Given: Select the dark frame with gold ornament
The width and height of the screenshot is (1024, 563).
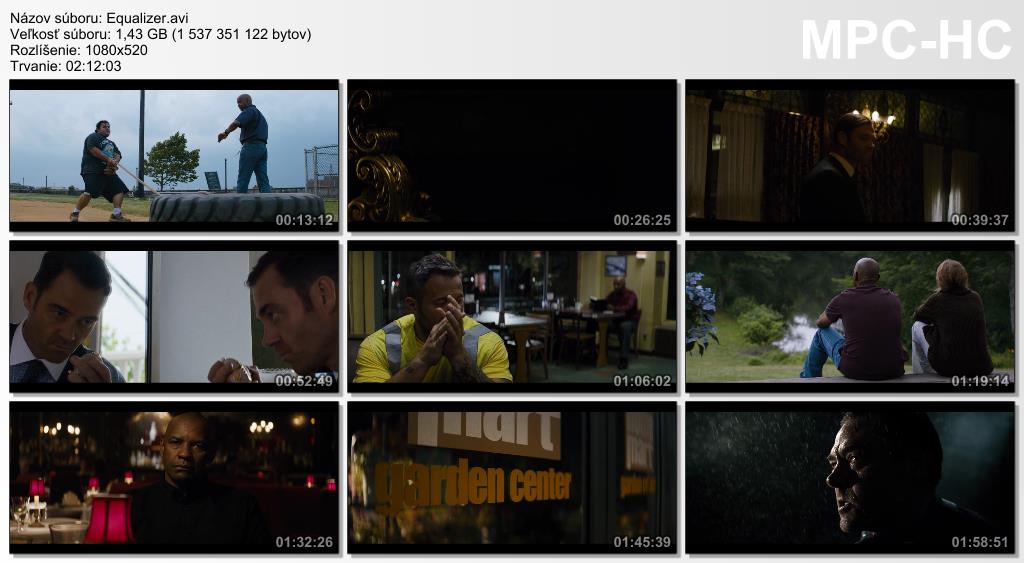Looking at the screenshot, I should pyautogui.click(x=512, y=155).
